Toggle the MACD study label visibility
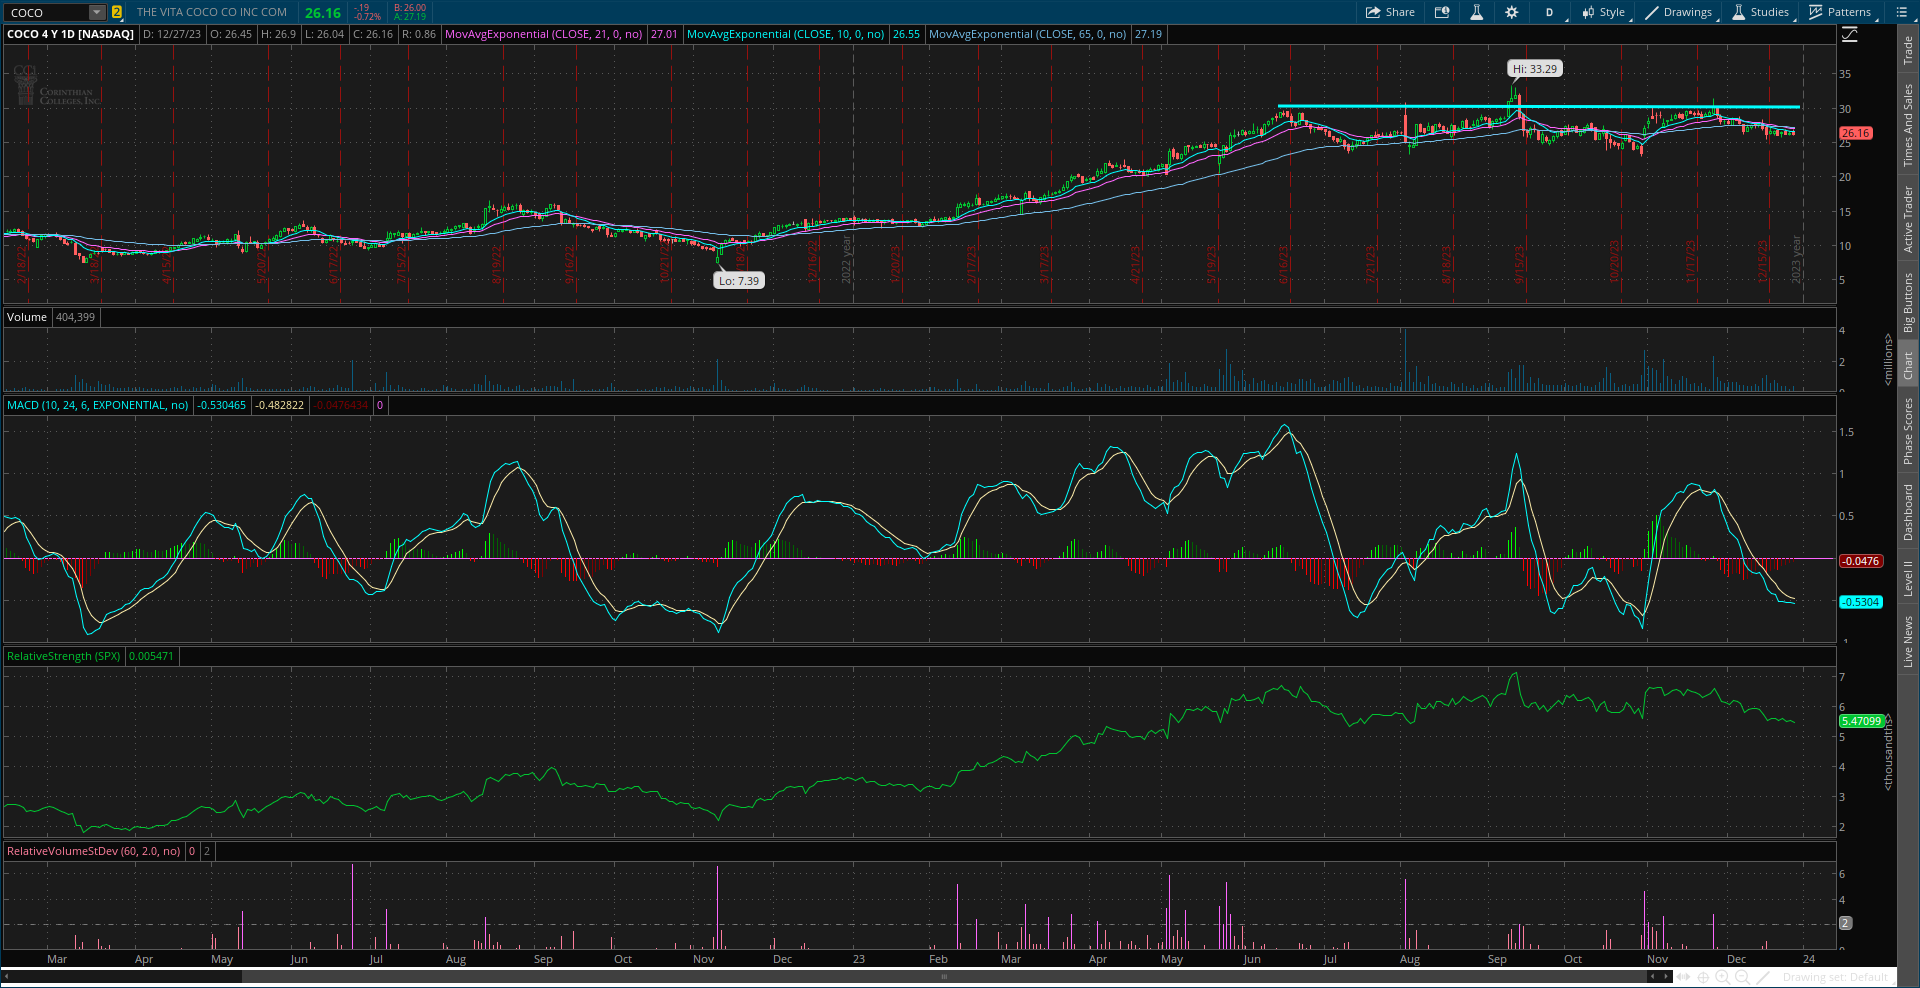This screenshot has height=988, width=1920. pos(97,405)
